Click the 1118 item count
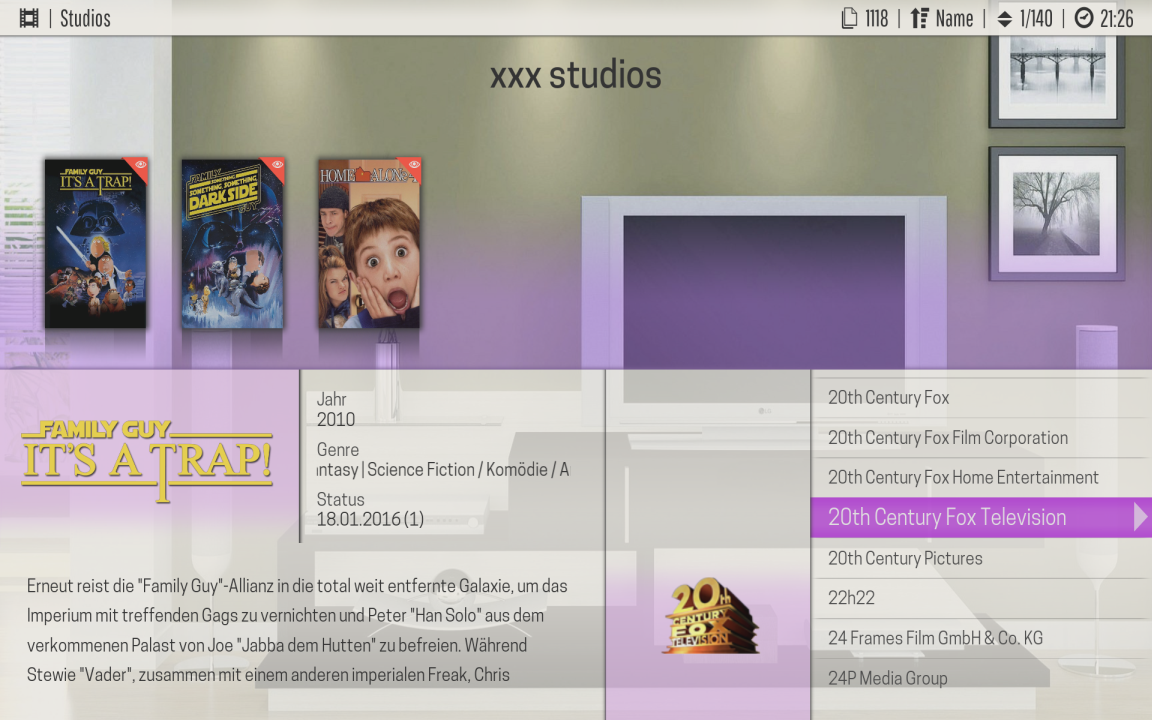 tap(876, 18)
